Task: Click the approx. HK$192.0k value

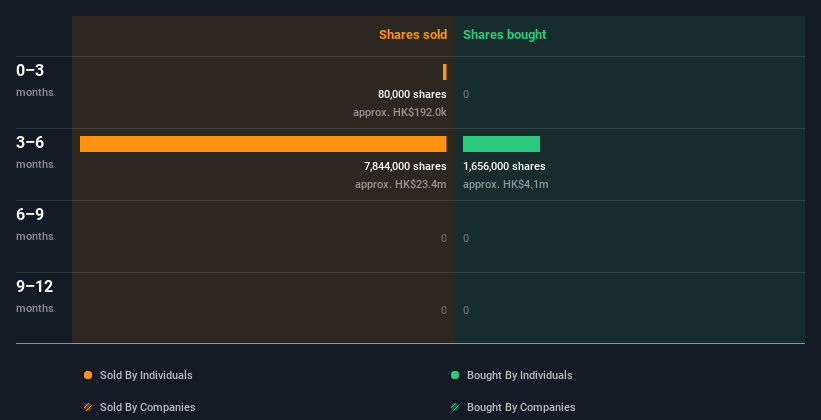Action: 400,112
